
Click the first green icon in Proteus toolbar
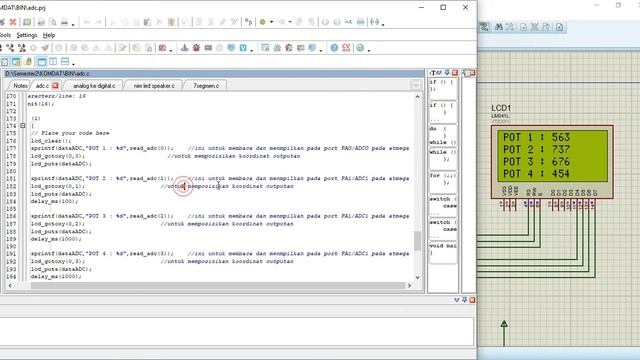484,27
